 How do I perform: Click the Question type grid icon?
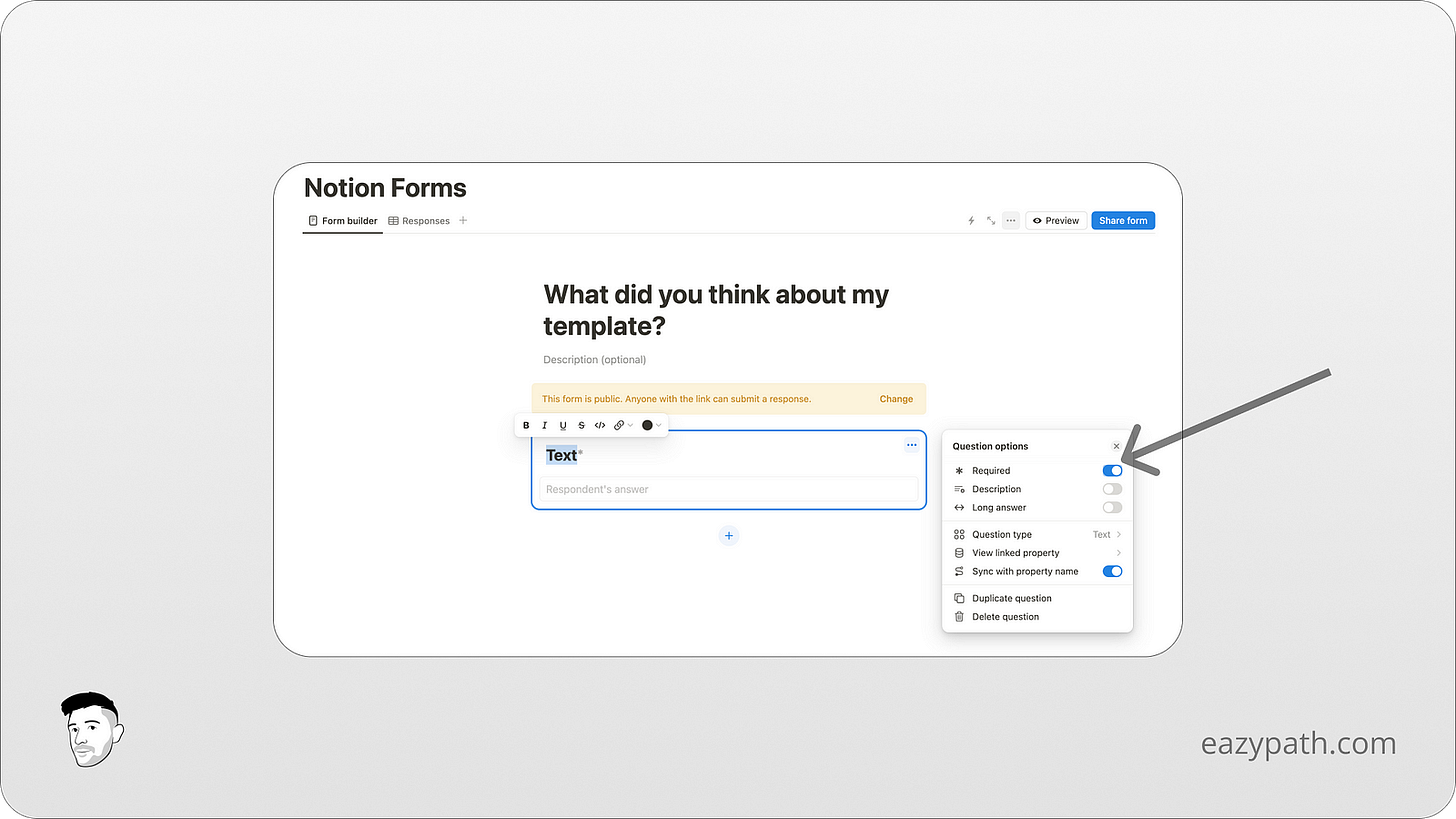[959, 534]
